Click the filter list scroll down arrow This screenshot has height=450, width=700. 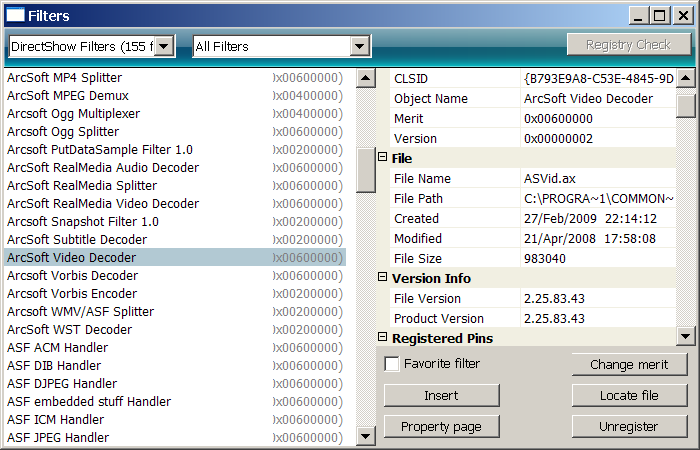366,436
